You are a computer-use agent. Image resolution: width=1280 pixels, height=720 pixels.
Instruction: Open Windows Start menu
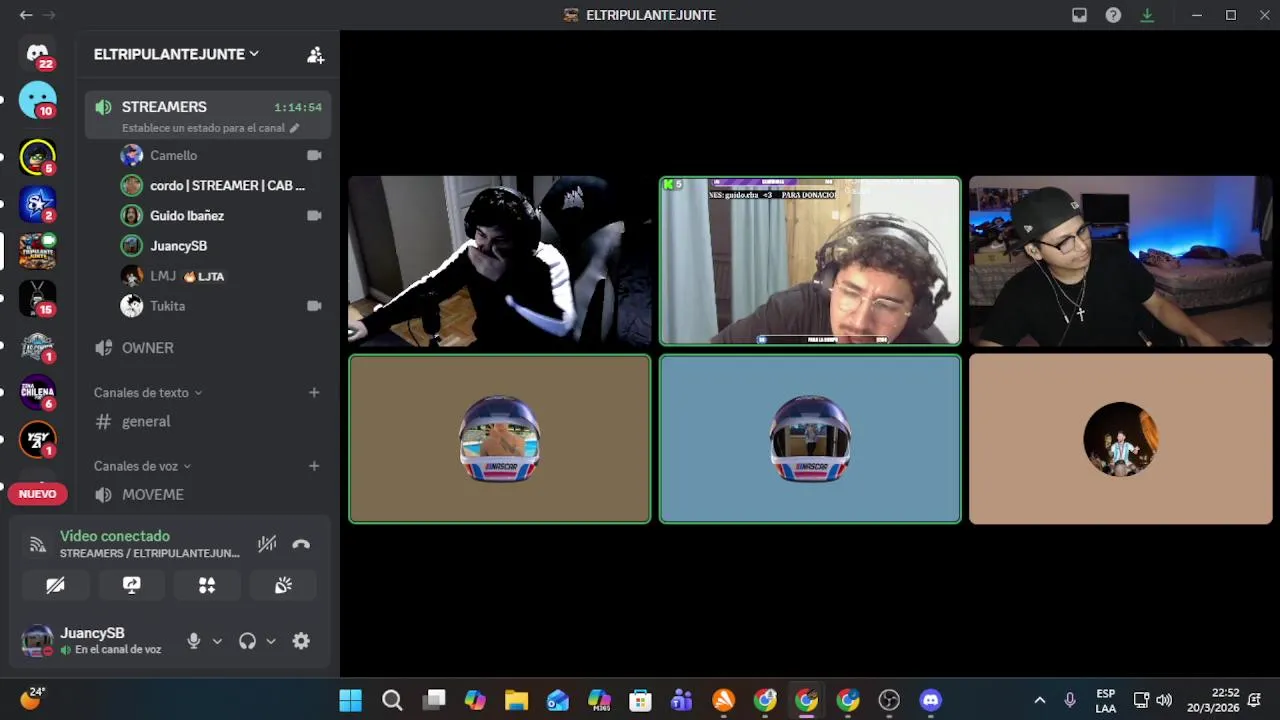point(350,700)
